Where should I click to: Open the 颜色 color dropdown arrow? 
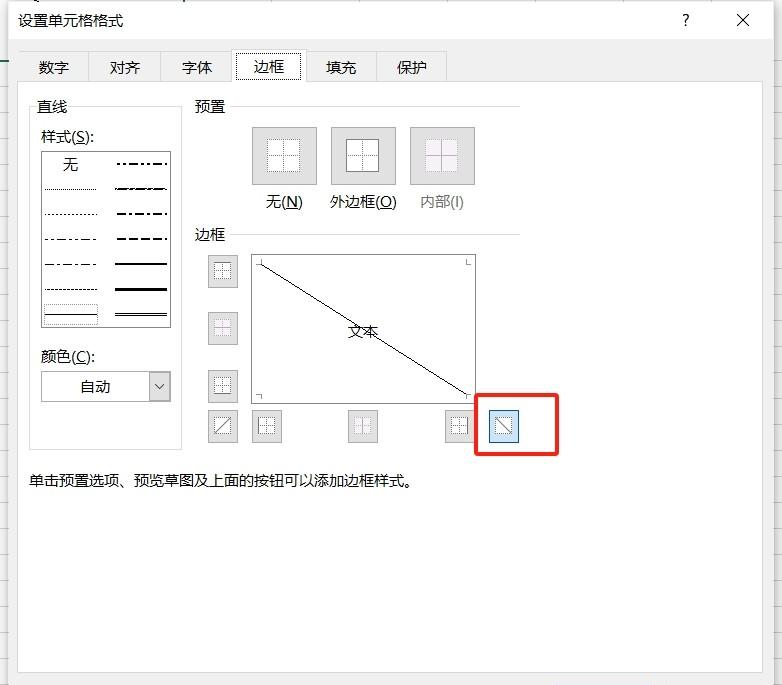pos(160,386)
